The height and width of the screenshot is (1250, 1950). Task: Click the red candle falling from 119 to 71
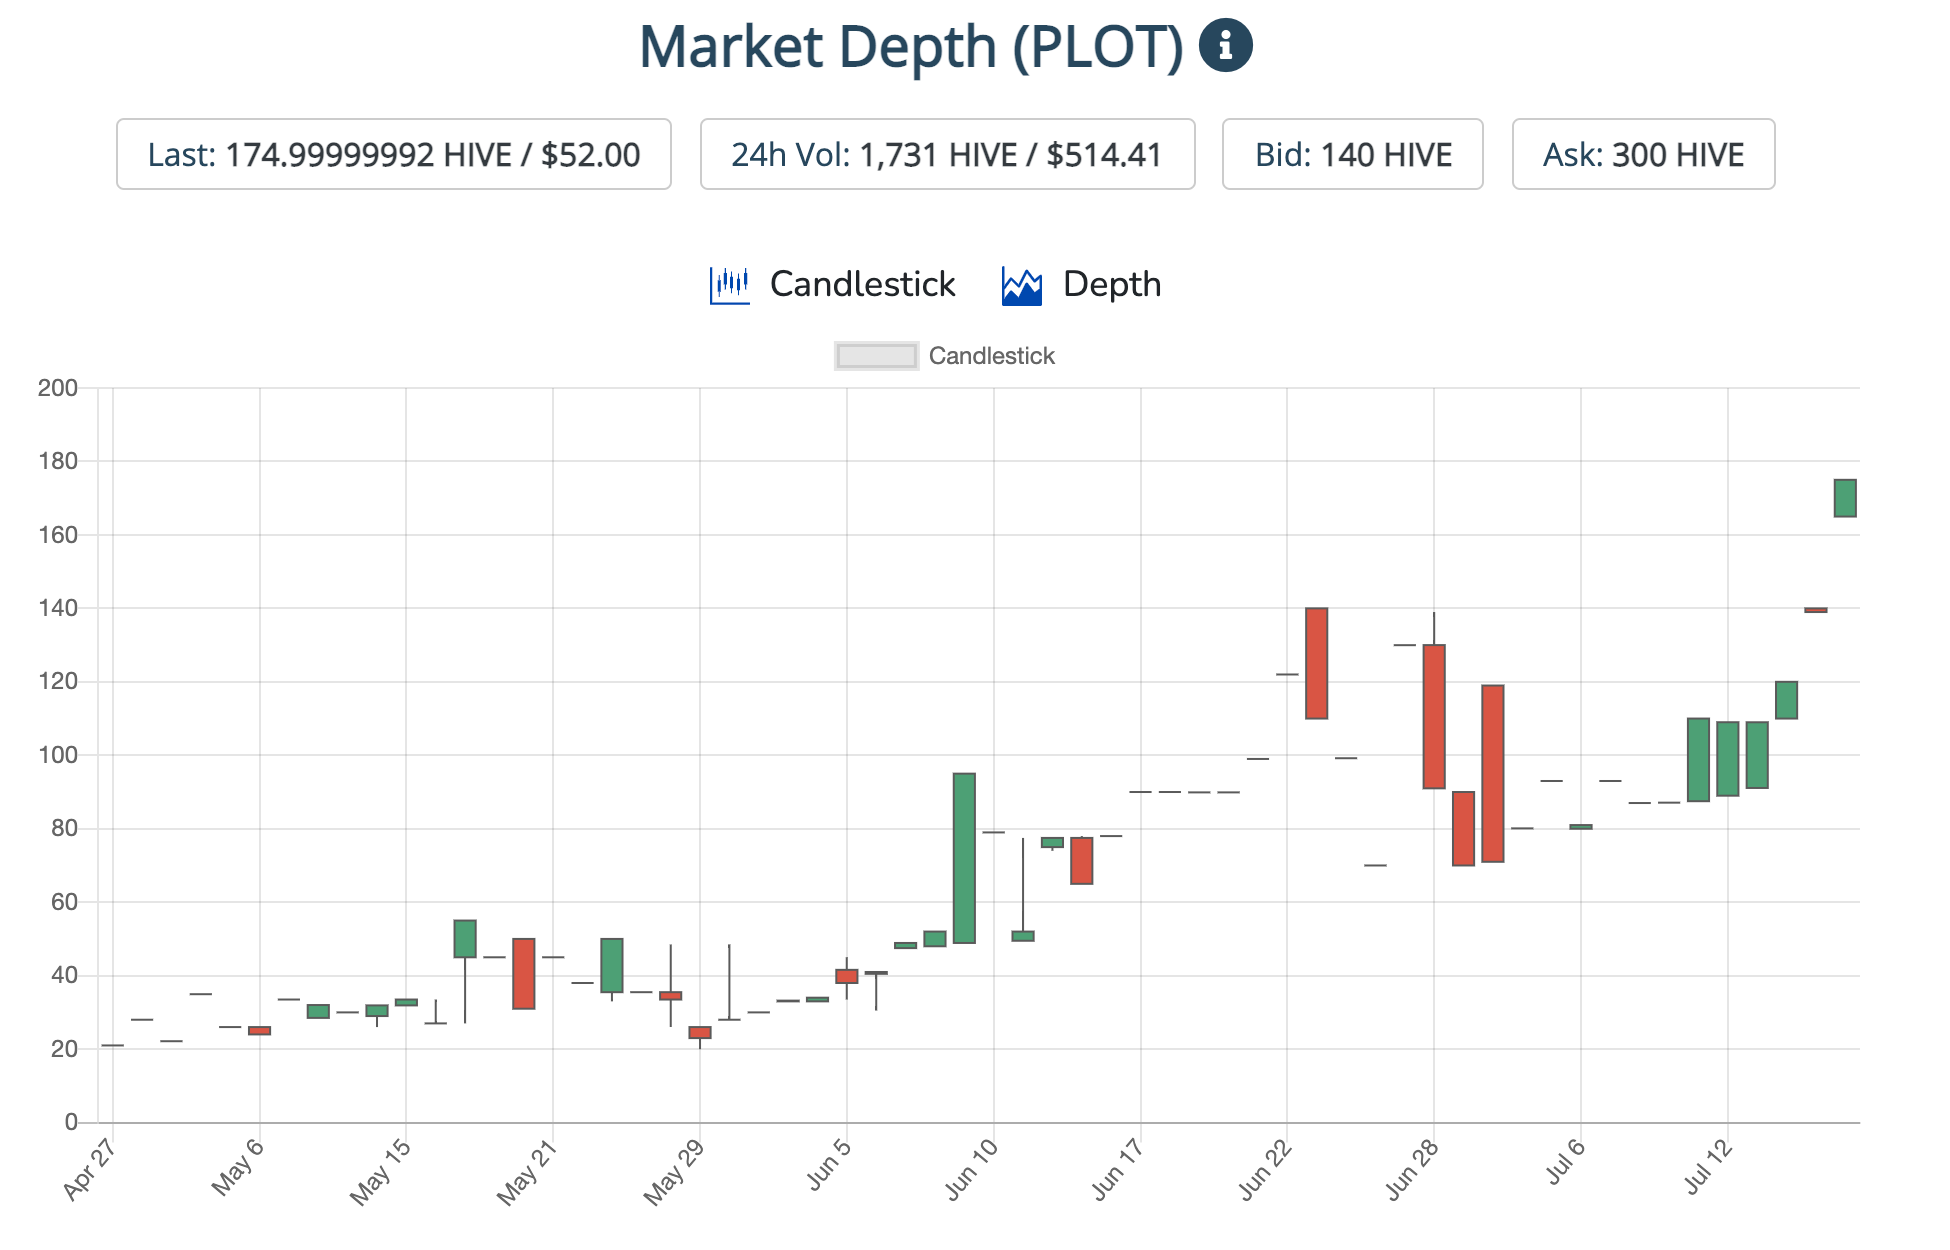[x=1493, y=773]
